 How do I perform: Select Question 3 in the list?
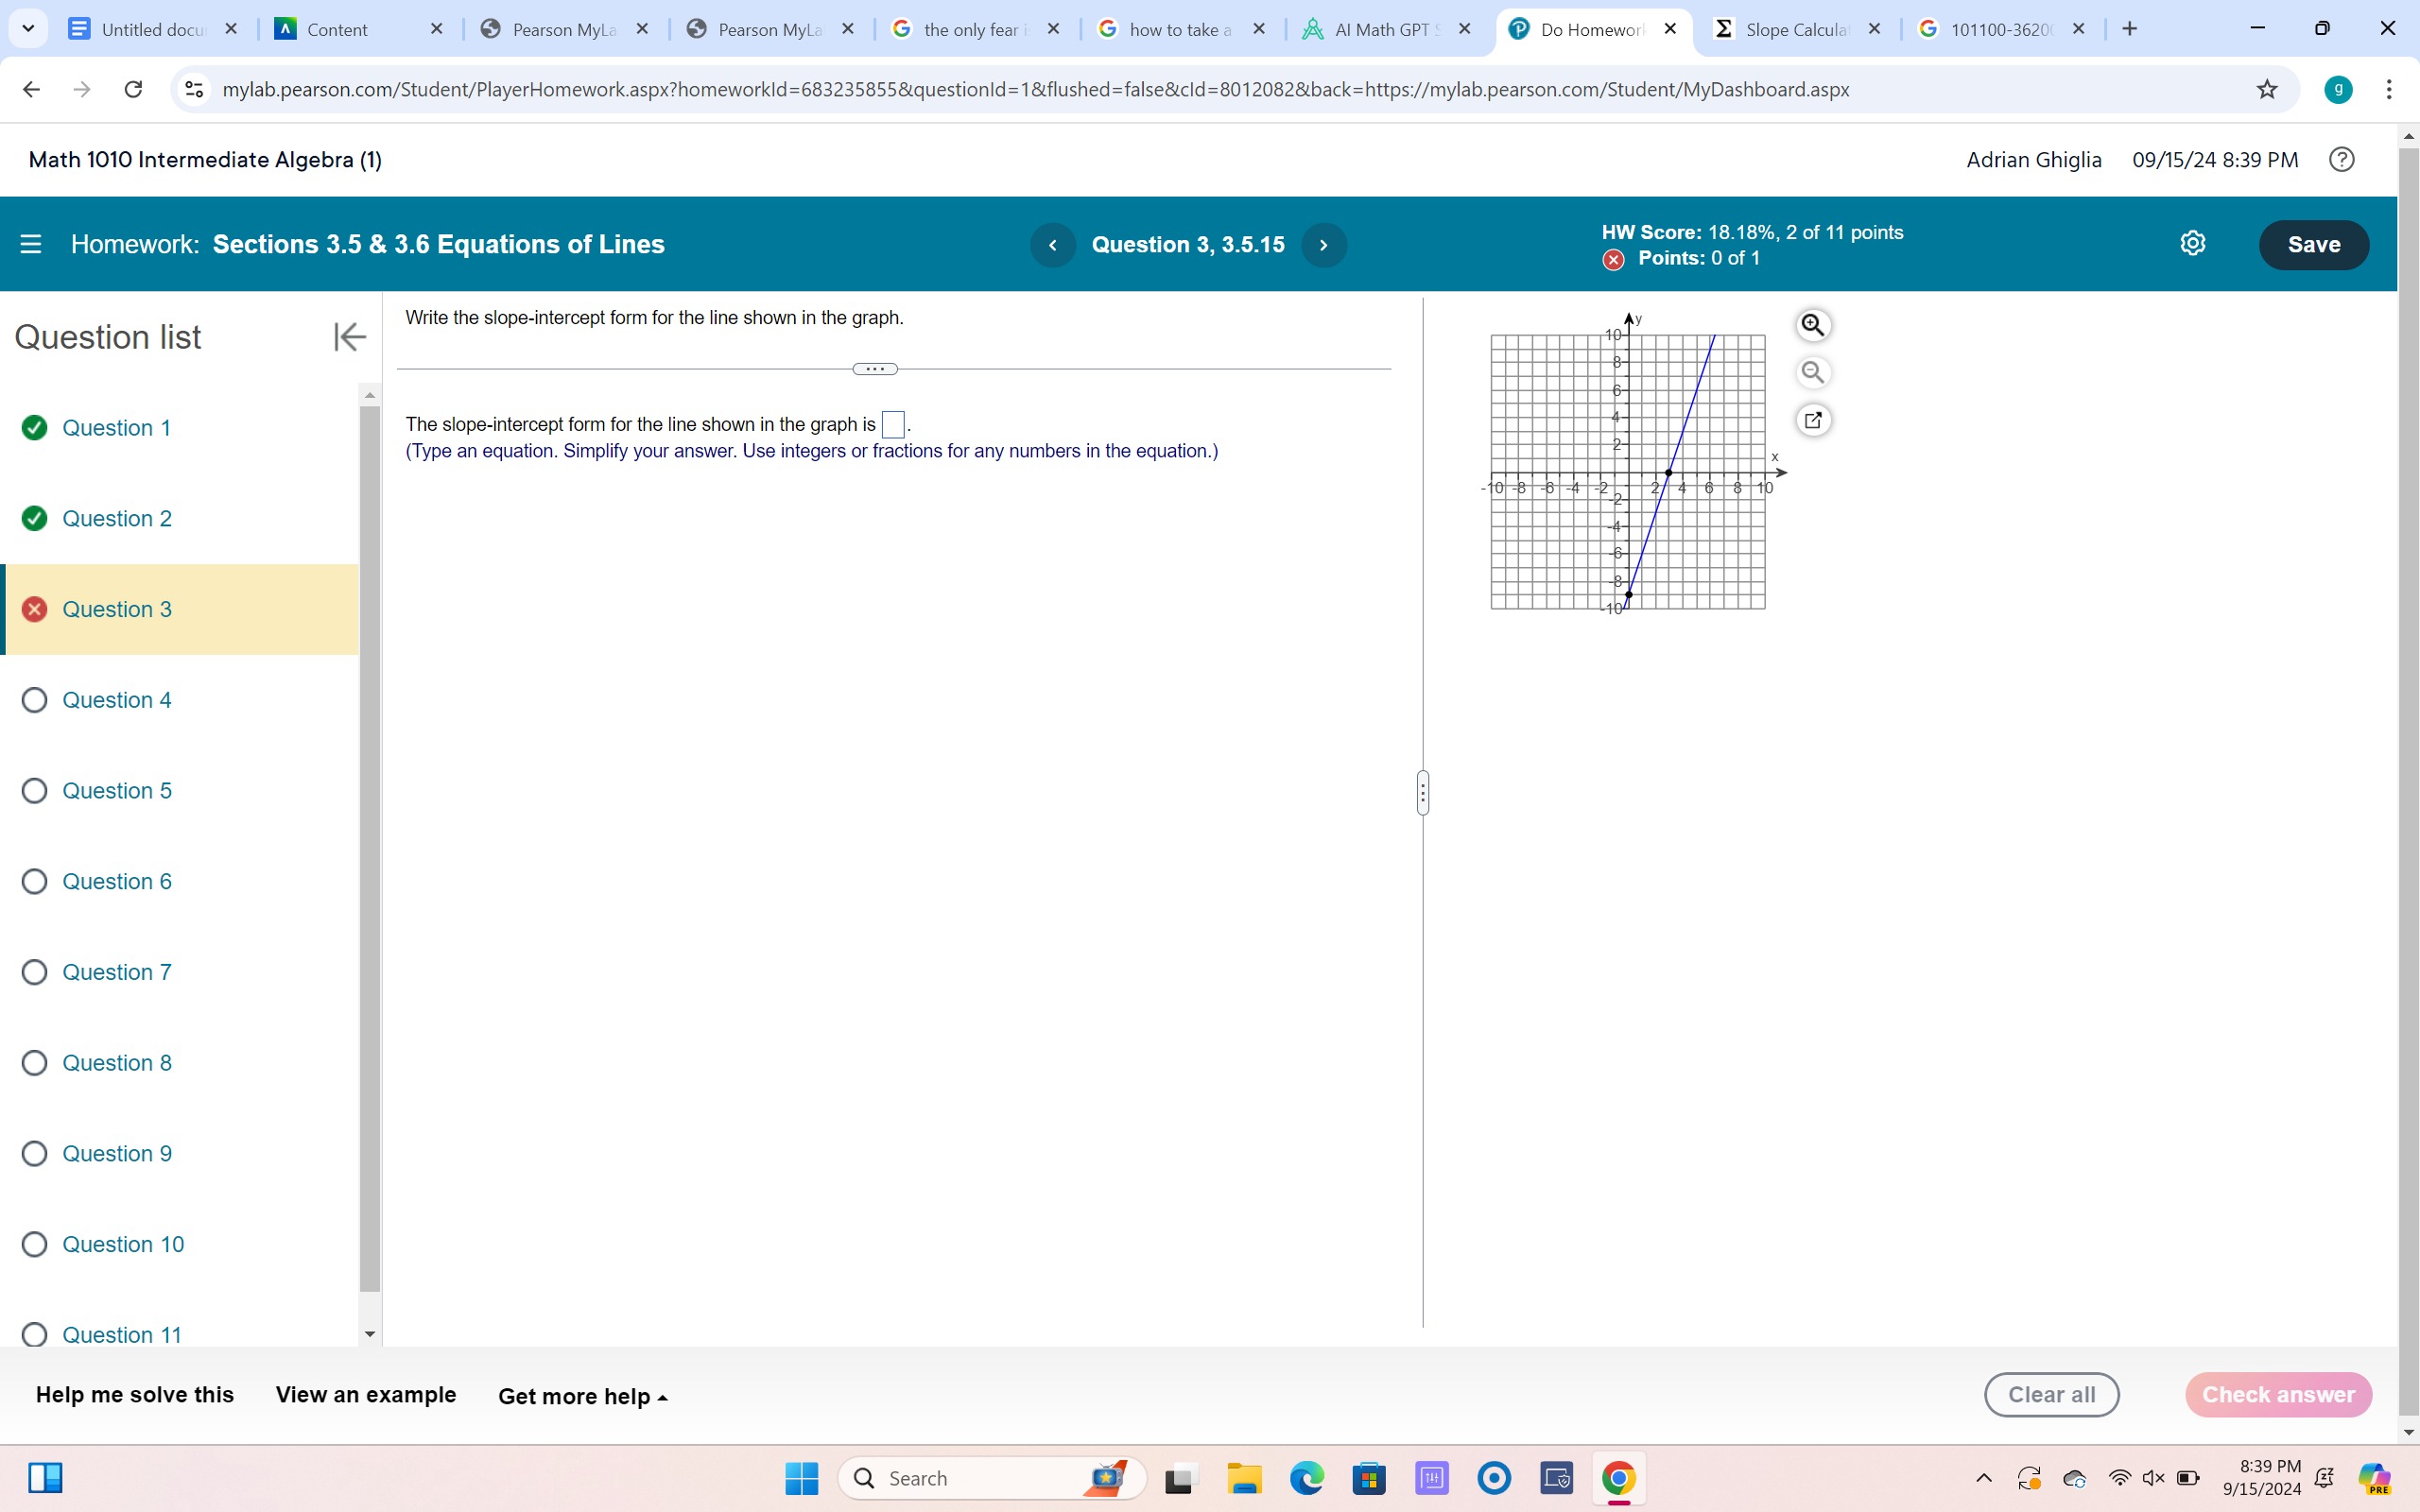(117, 609)
